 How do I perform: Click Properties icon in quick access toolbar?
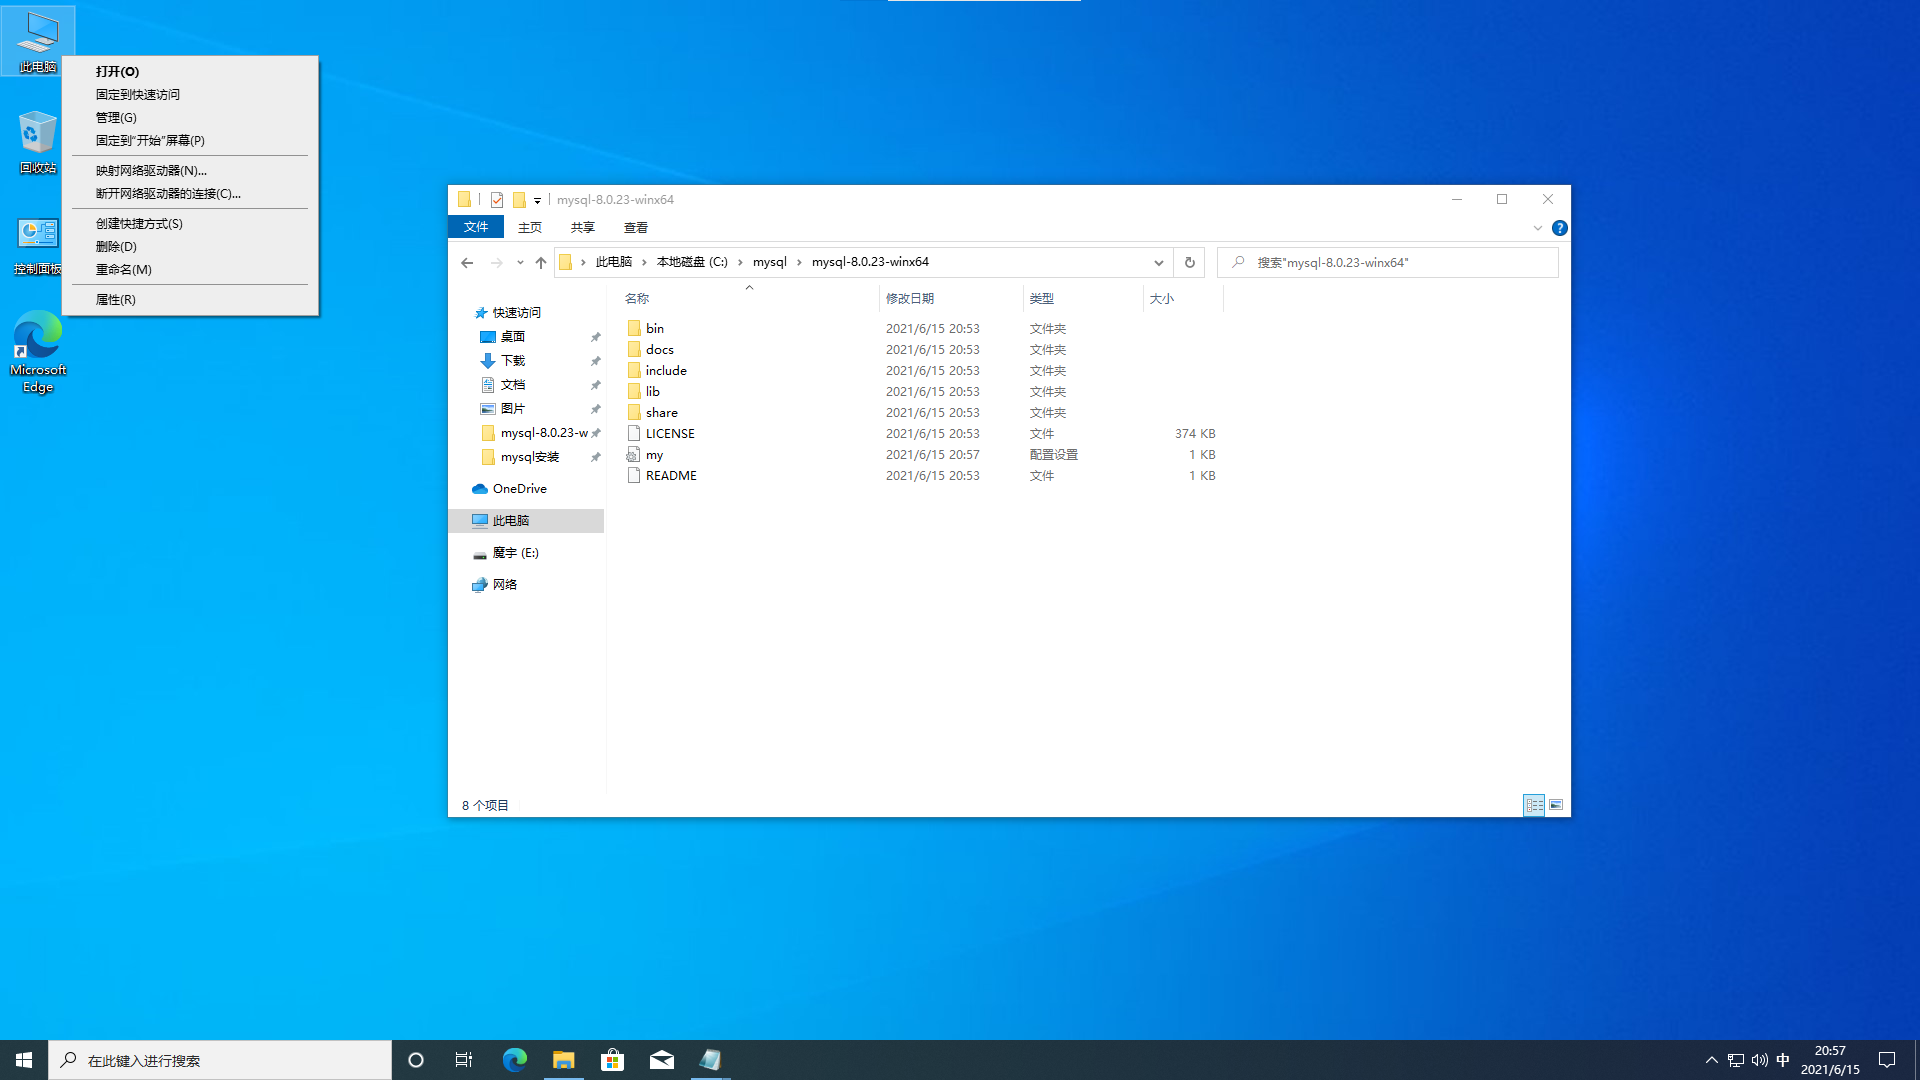(x=497, y=200)
